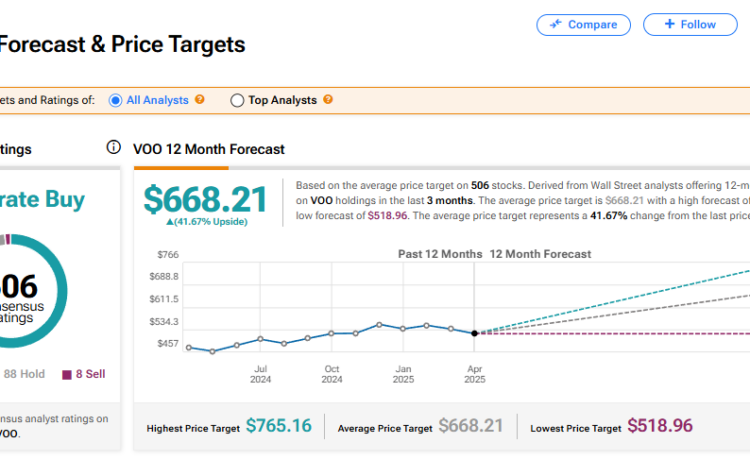This screenshot has height=460, width=750.
Task: Select the All Analysts radio button
Action: pos(116,100)
